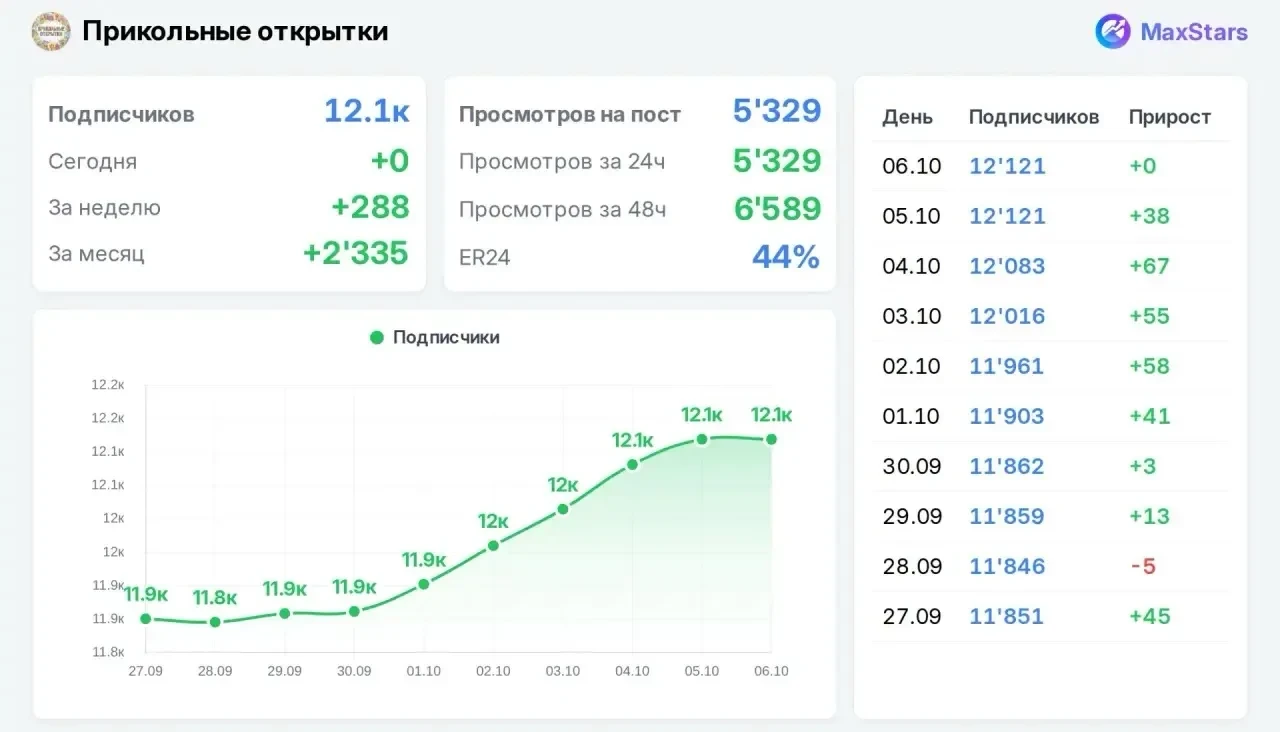
Task: Select the "ER24" label
Action: point(485,258)
